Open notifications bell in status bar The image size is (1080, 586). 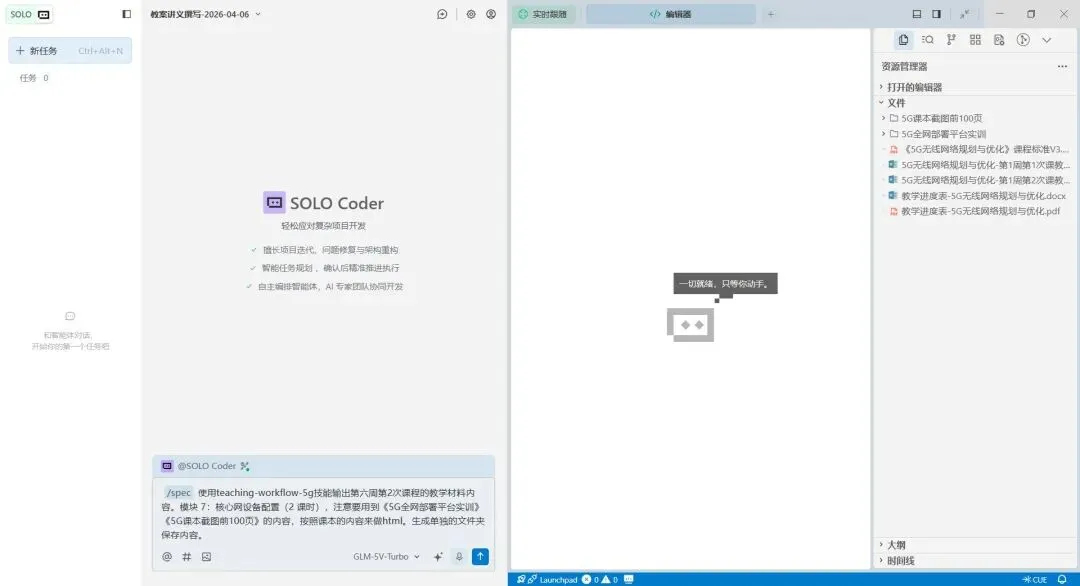(x=1062, y=579)
